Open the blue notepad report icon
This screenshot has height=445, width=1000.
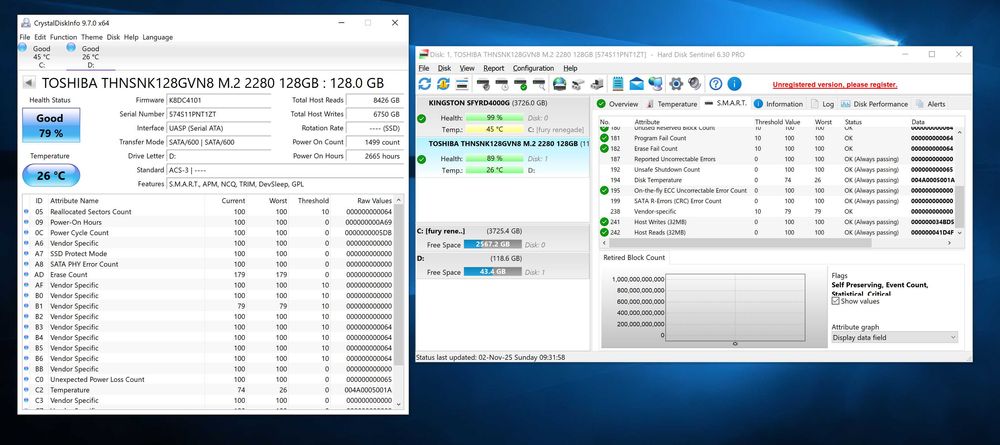click(617, 84)
